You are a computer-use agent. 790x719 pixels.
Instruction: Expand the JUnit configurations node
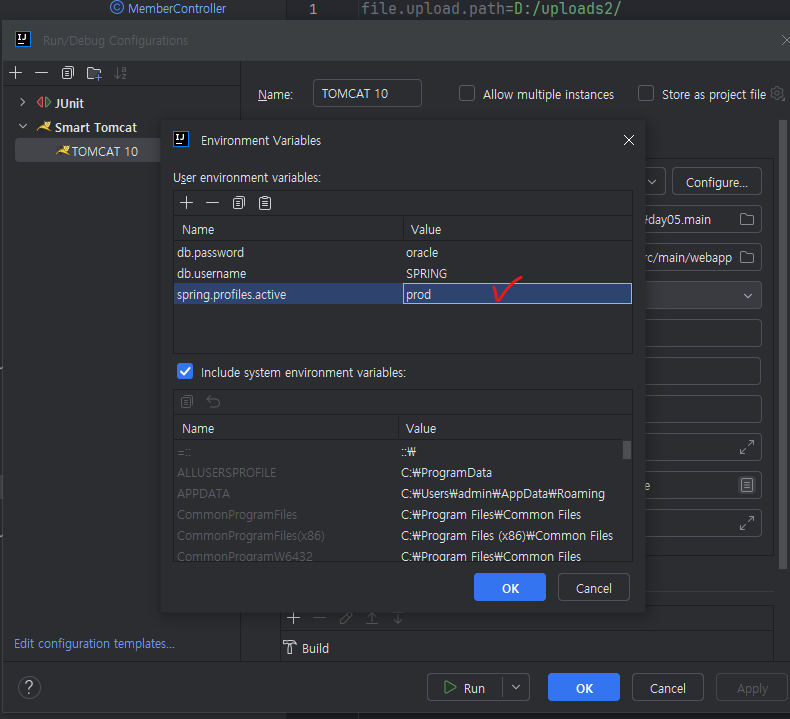22,102
